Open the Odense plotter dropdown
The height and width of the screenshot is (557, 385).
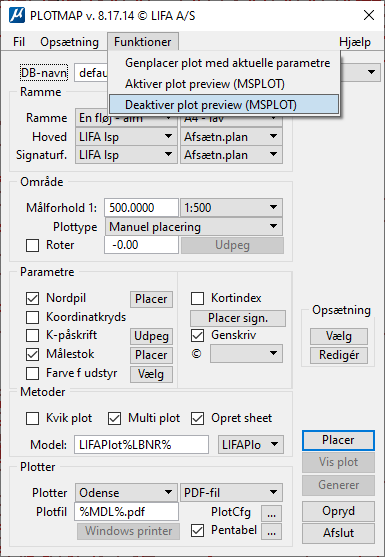point(126,493)
